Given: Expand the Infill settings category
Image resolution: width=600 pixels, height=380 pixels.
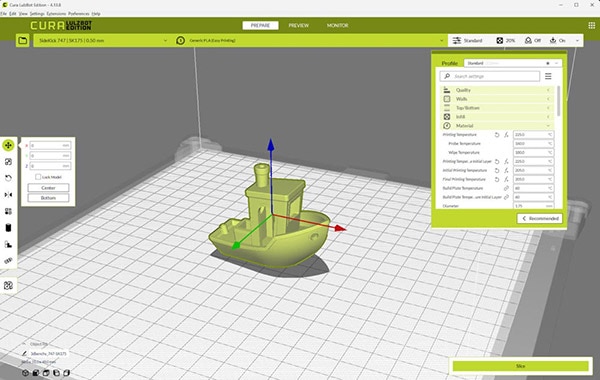Looking at the screenshot, I should (497, 117).
